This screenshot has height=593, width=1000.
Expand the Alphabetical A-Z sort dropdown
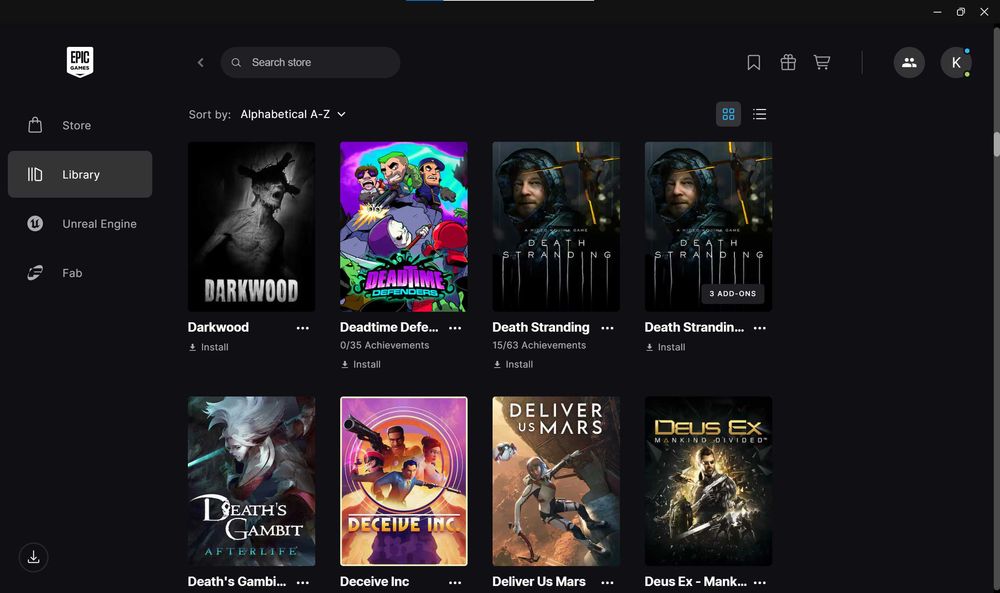coord(293,114)
